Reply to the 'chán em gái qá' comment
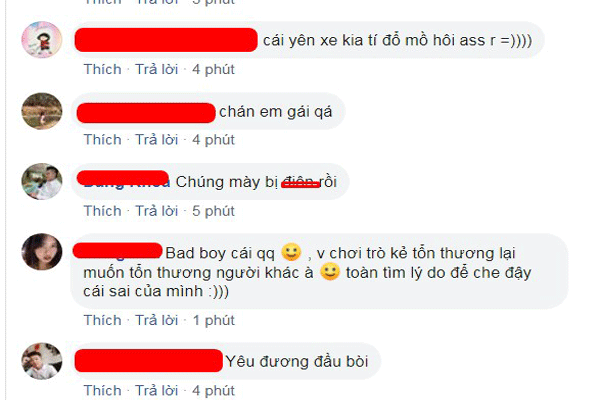The image size is (600, 400). (x=157, y=140)
